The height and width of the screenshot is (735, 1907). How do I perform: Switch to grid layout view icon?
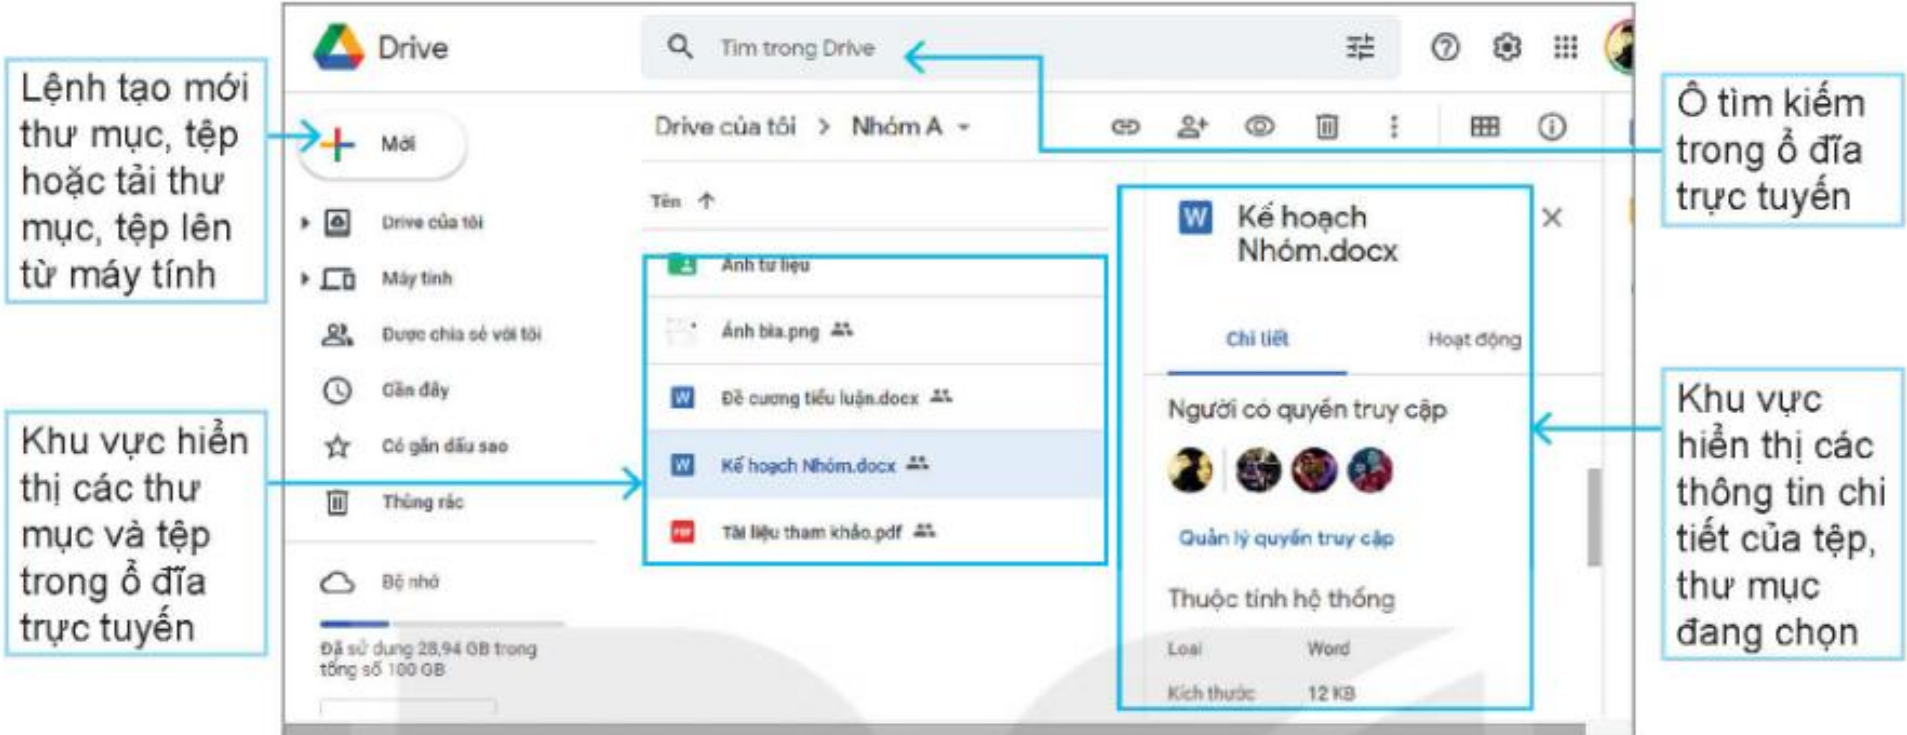[1484, 126]
